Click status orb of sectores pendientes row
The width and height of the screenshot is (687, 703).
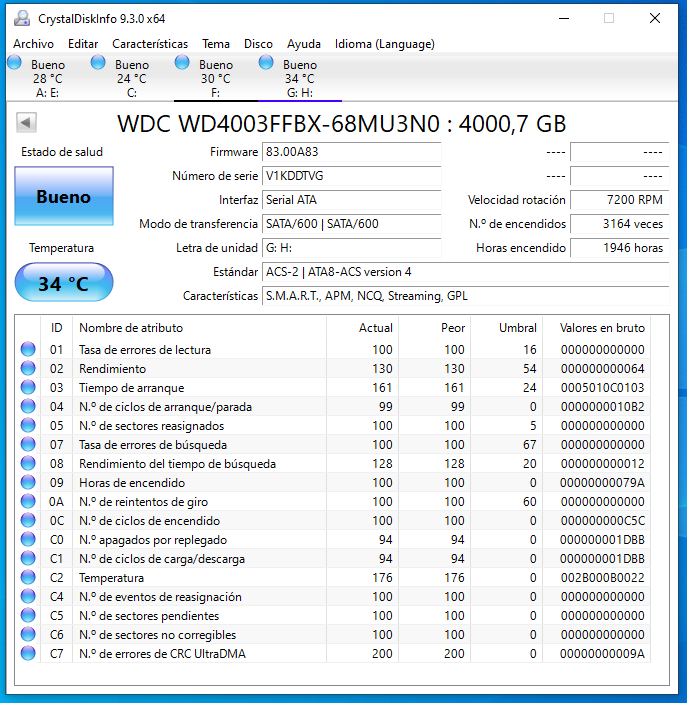point(28,615)
